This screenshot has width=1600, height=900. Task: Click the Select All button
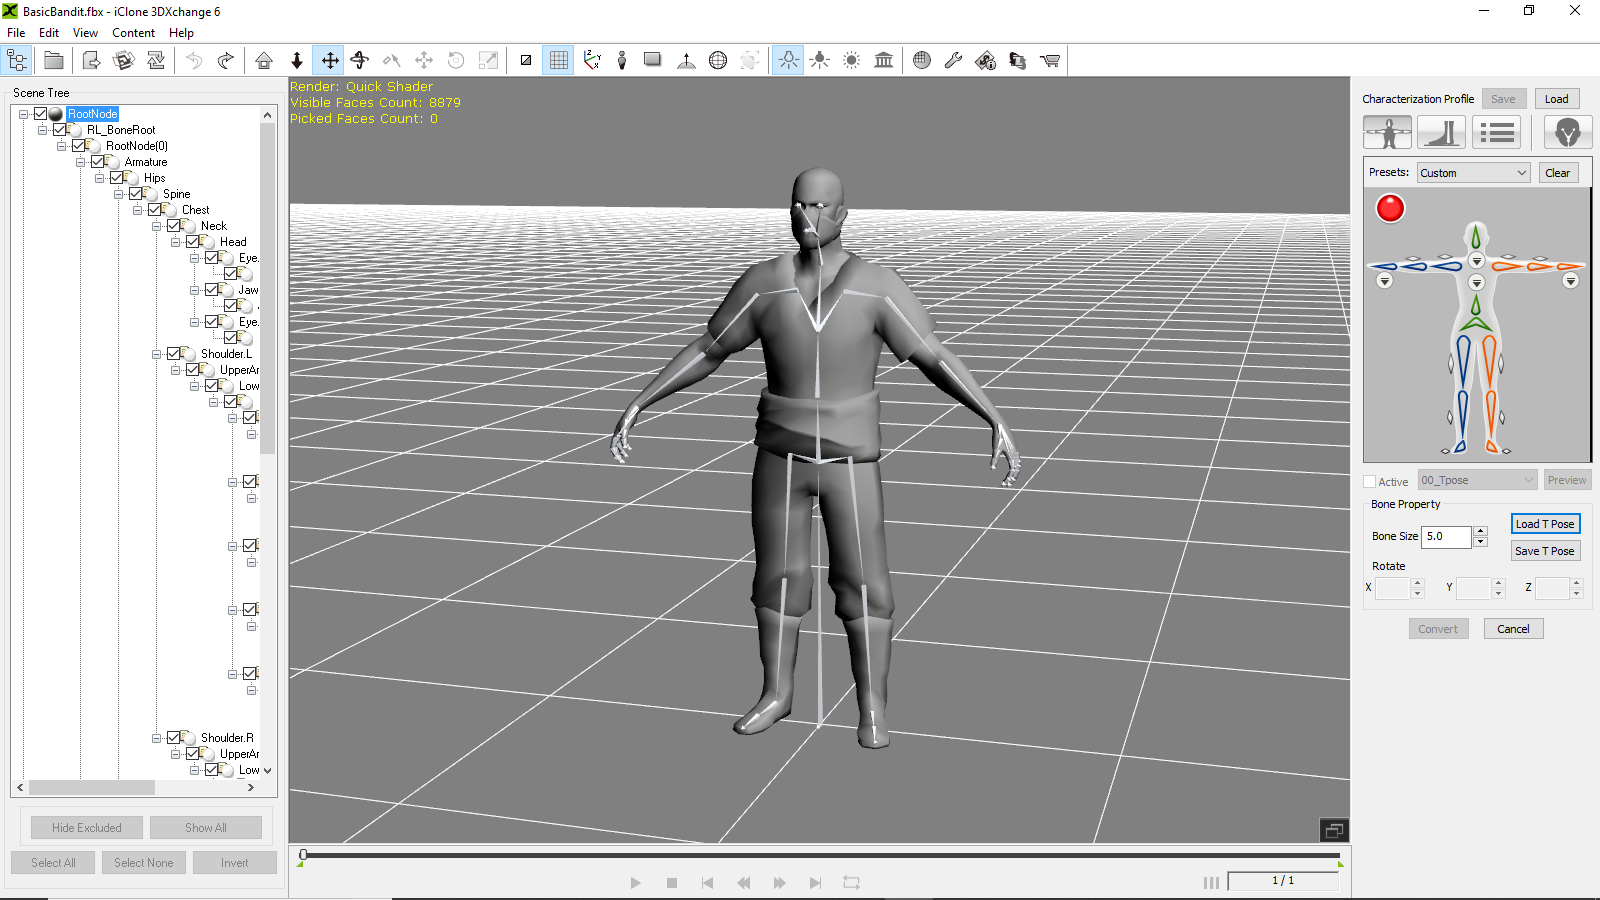[53, 863]
